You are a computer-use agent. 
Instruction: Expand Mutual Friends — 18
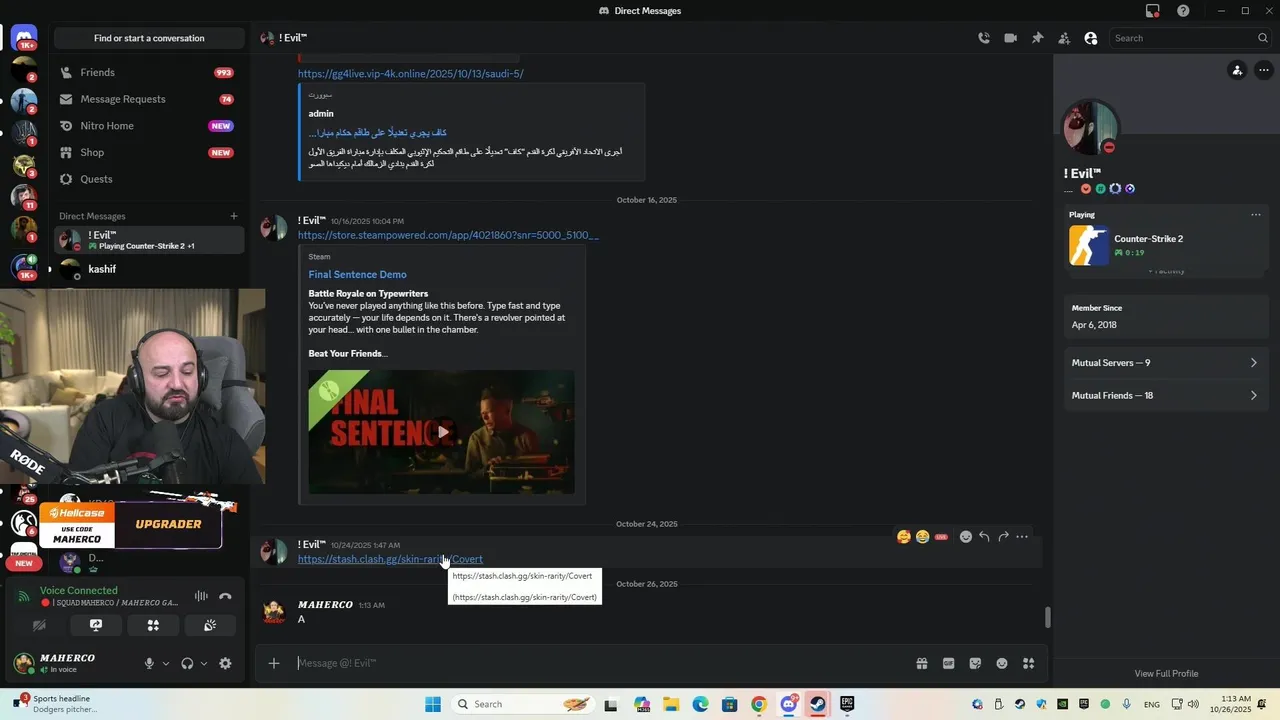(x=1165, y=395)
